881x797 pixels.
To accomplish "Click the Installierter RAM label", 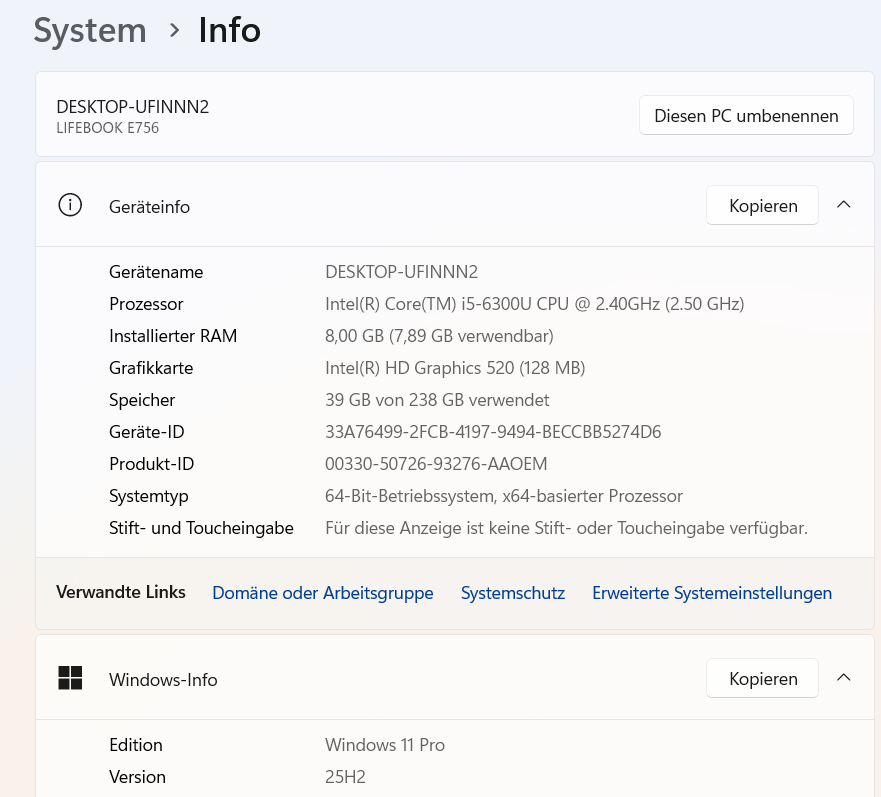I will (x=173, y=336).
